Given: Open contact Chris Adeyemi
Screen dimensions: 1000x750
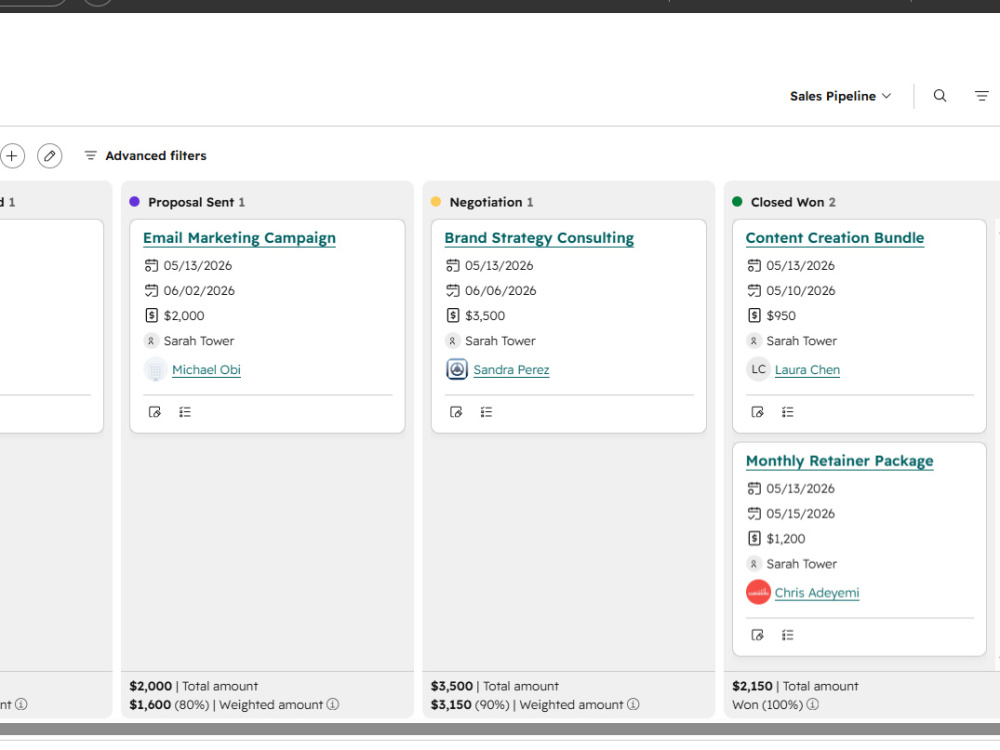Looking at the screenshot, I should [816, 593].
